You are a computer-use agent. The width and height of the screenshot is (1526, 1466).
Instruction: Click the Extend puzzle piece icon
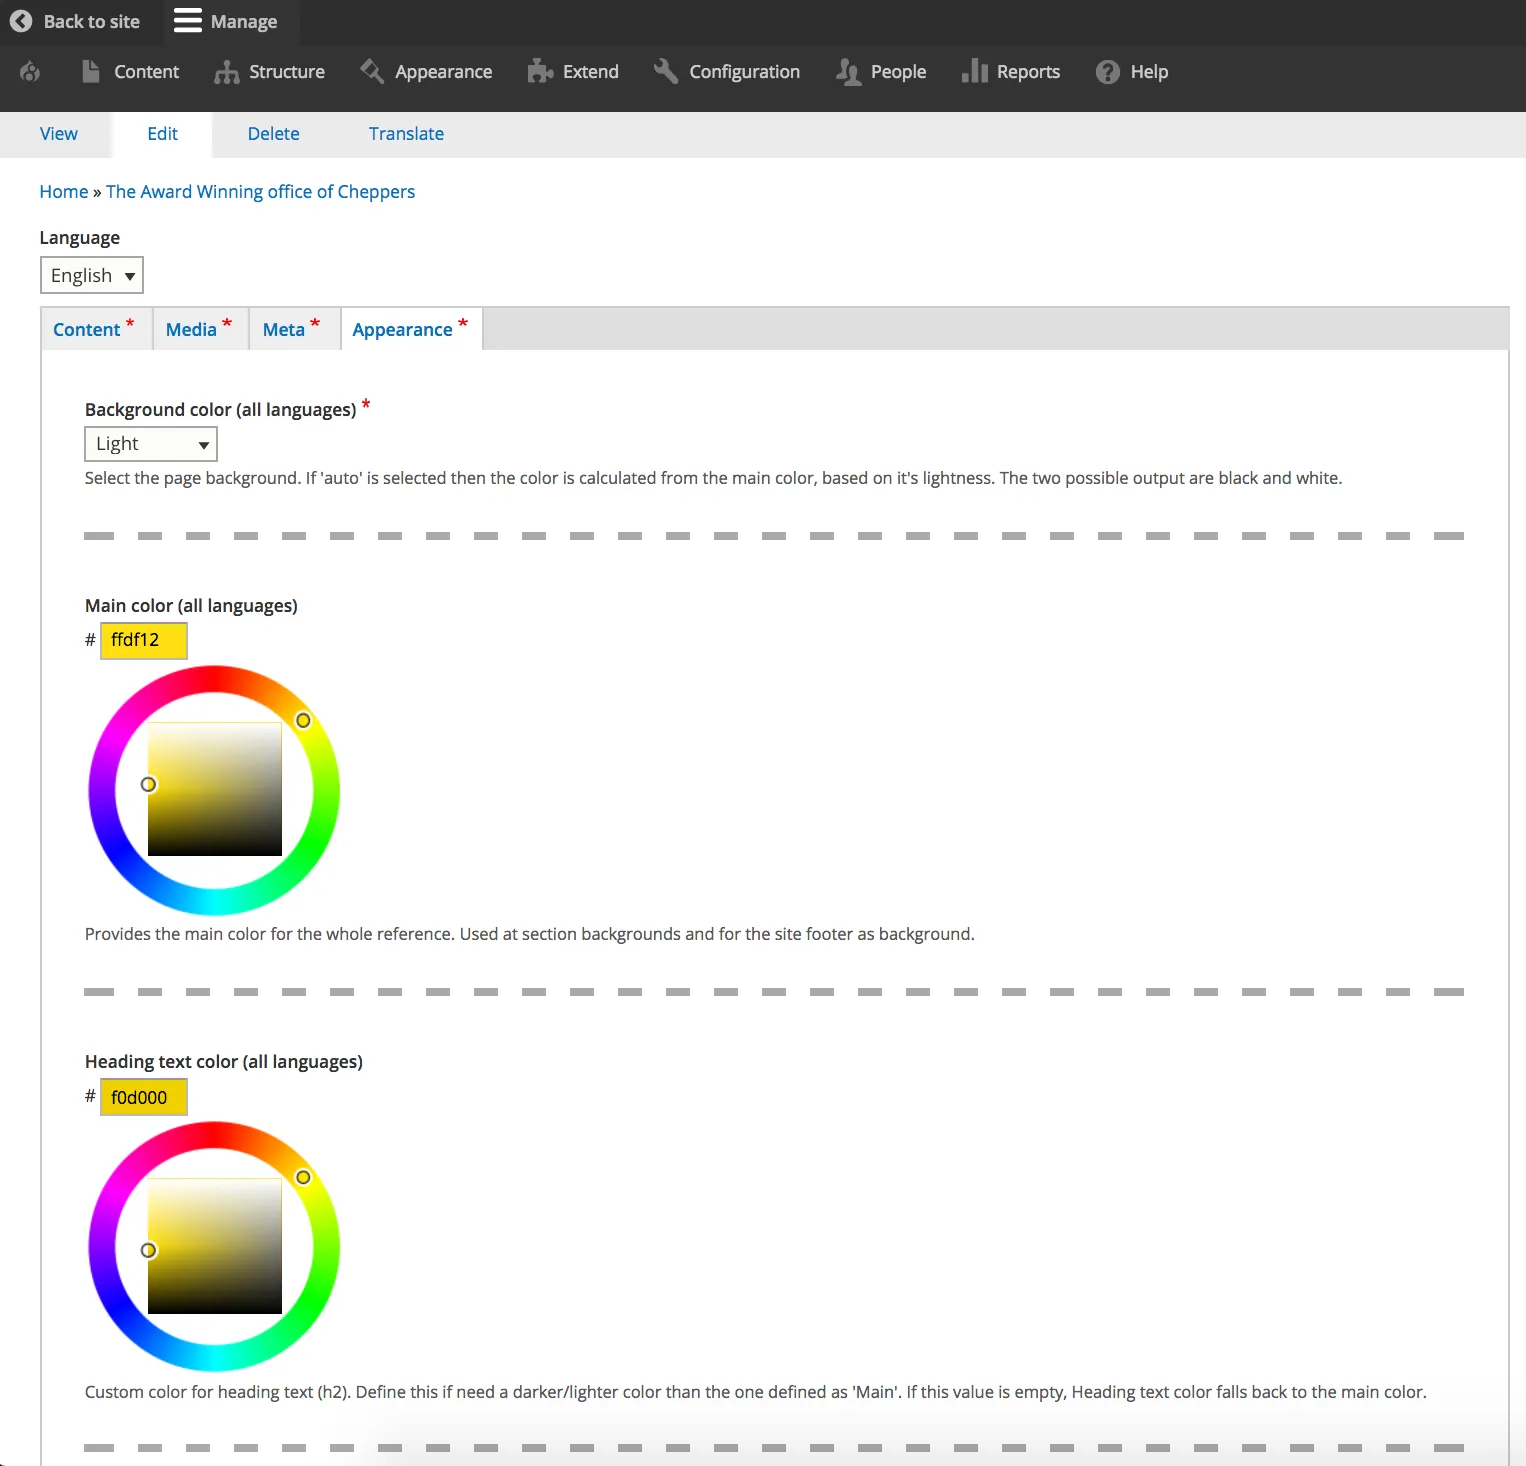pos(540,71)
